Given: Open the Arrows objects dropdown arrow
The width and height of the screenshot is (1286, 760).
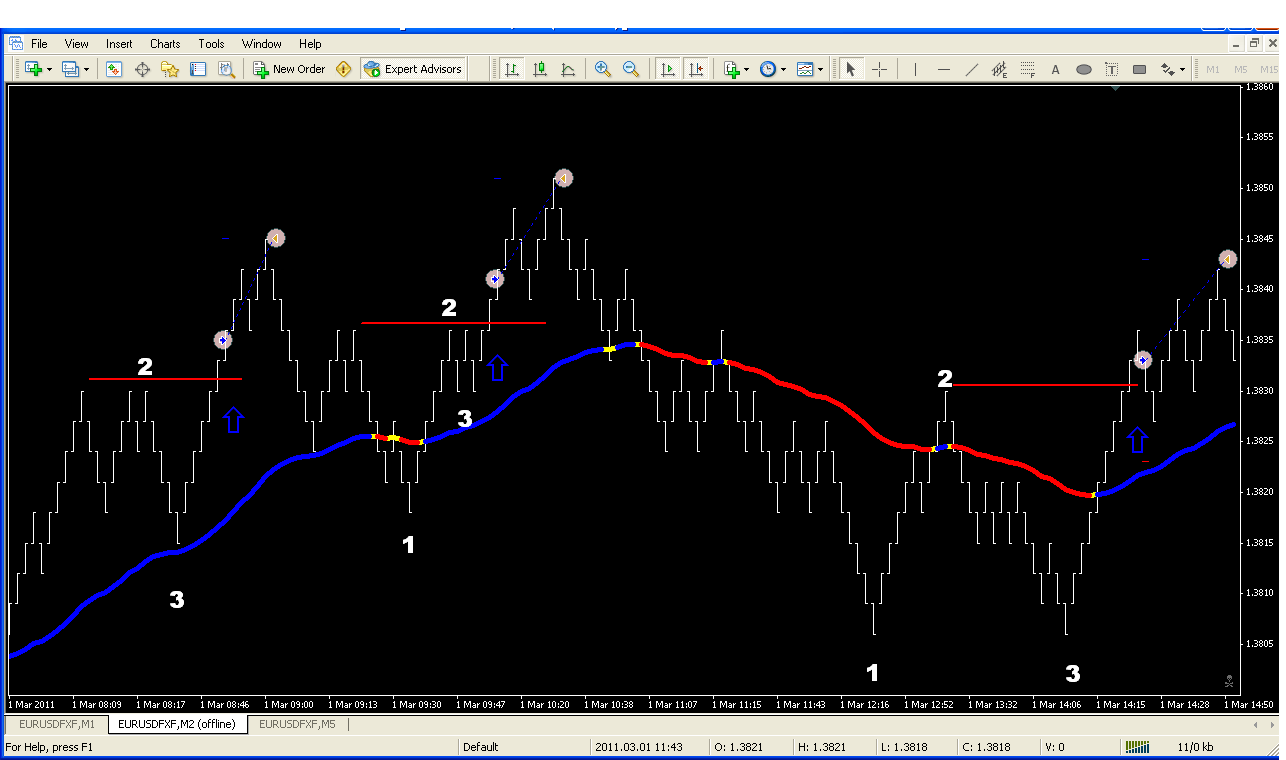Looking at the screenshot, I should 1182,69.
